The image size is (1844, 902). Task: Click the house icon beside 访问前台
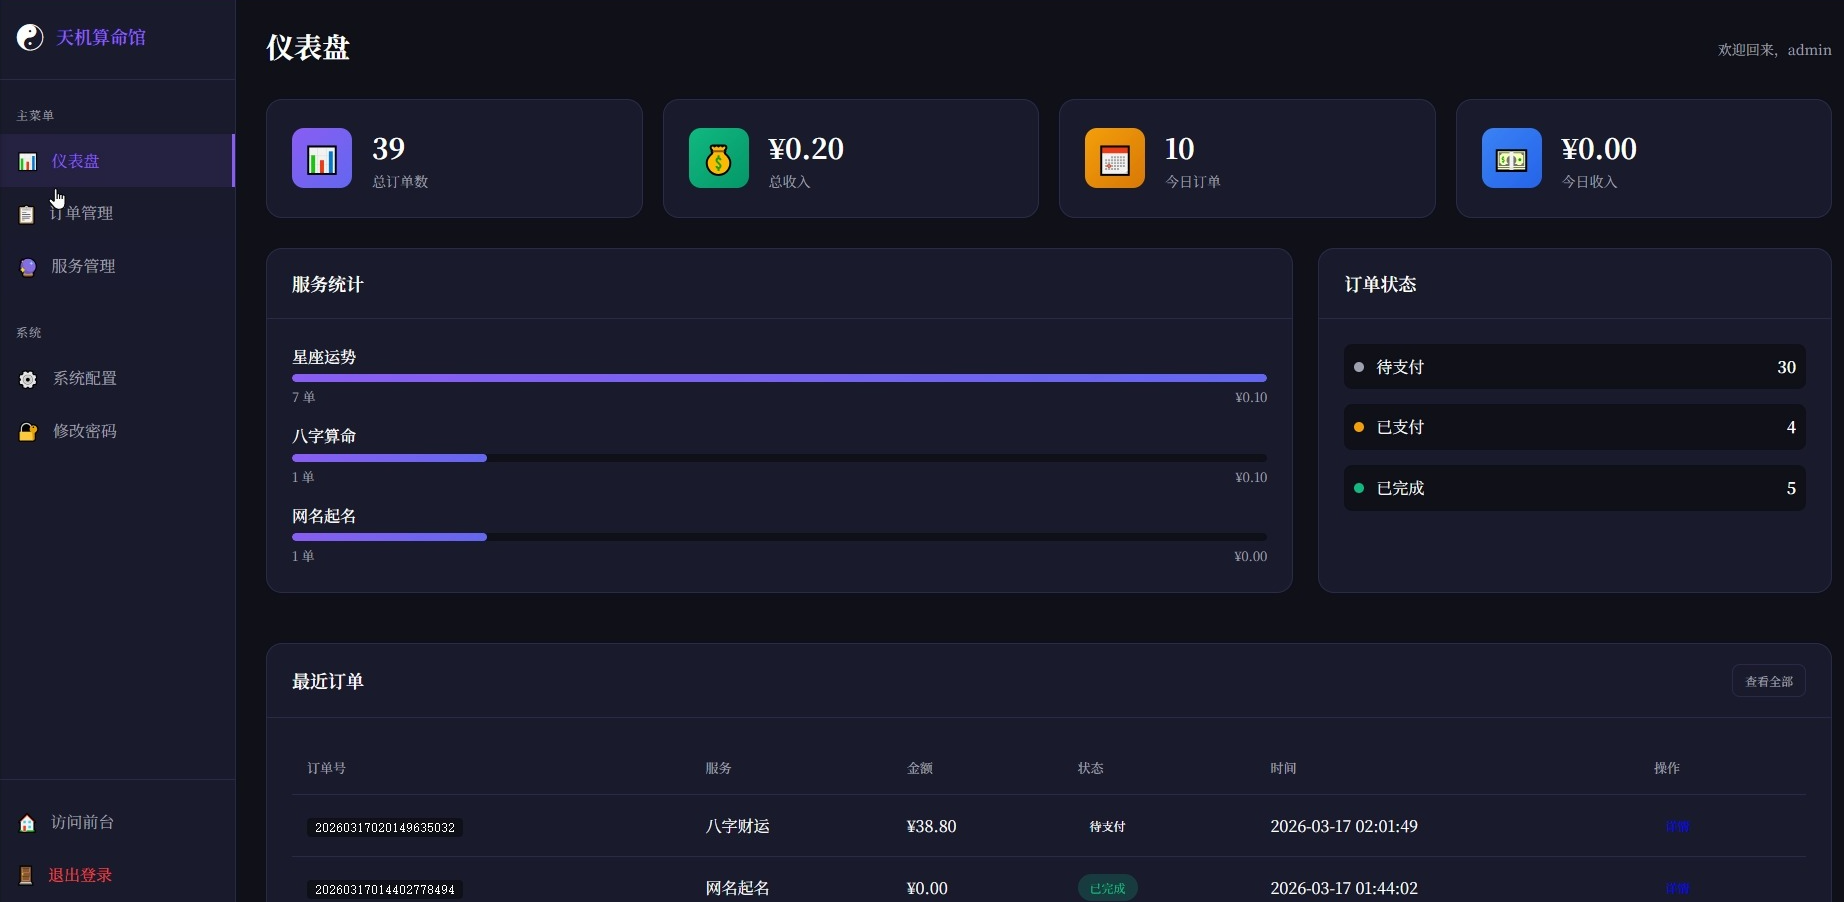click(x=28, y=823)
